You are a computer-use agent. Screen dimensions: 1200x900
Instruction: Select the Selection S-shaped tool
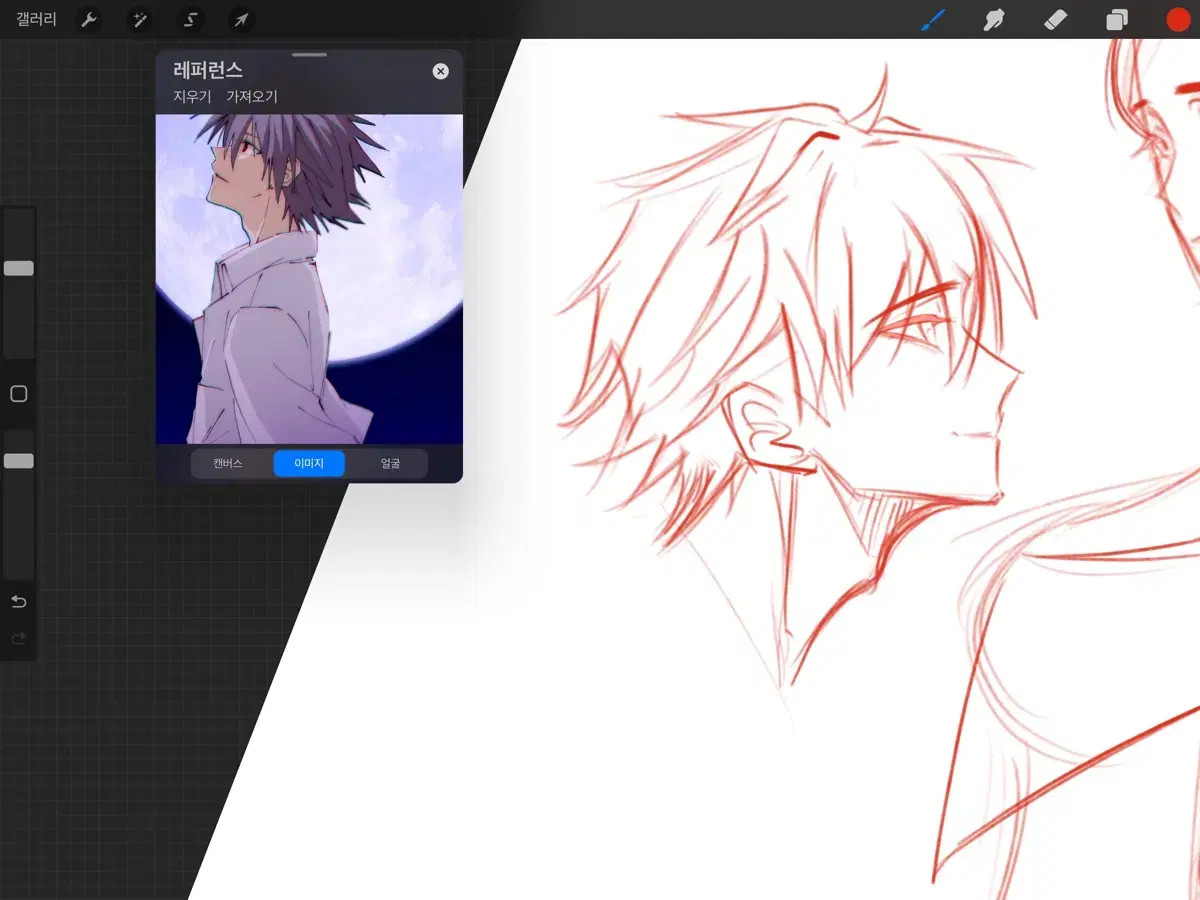coord(190,20)
